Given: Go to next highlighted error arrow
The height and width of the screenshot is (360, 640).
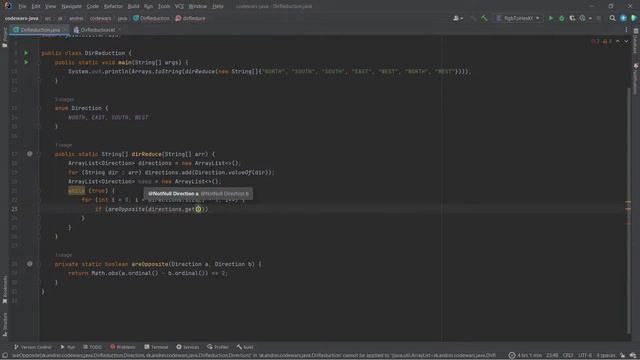Looking at the screenshot, I should [626, 41].
